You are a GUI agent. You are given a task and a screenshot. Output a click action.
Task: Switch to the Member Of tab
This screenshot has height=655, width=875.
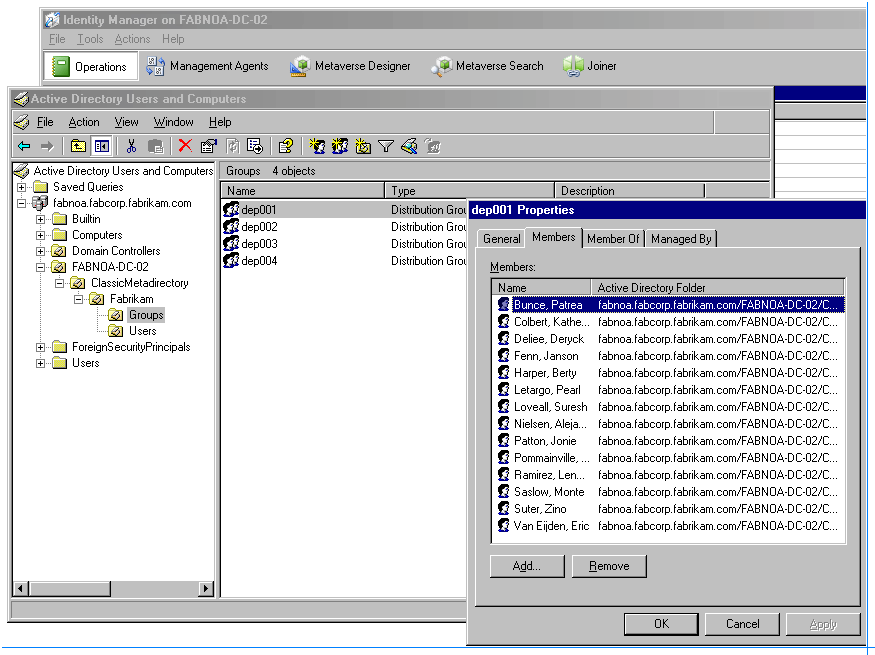pos(613,239)
